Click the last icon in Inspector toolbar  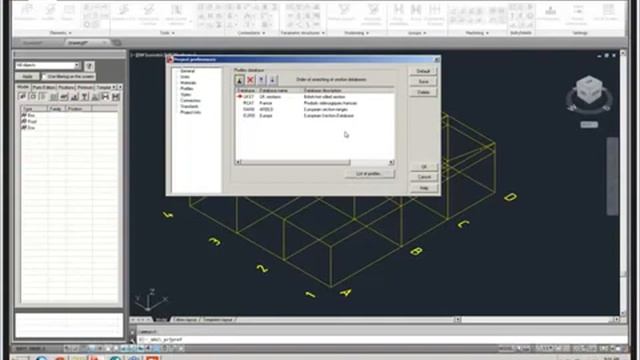[116, 97]
